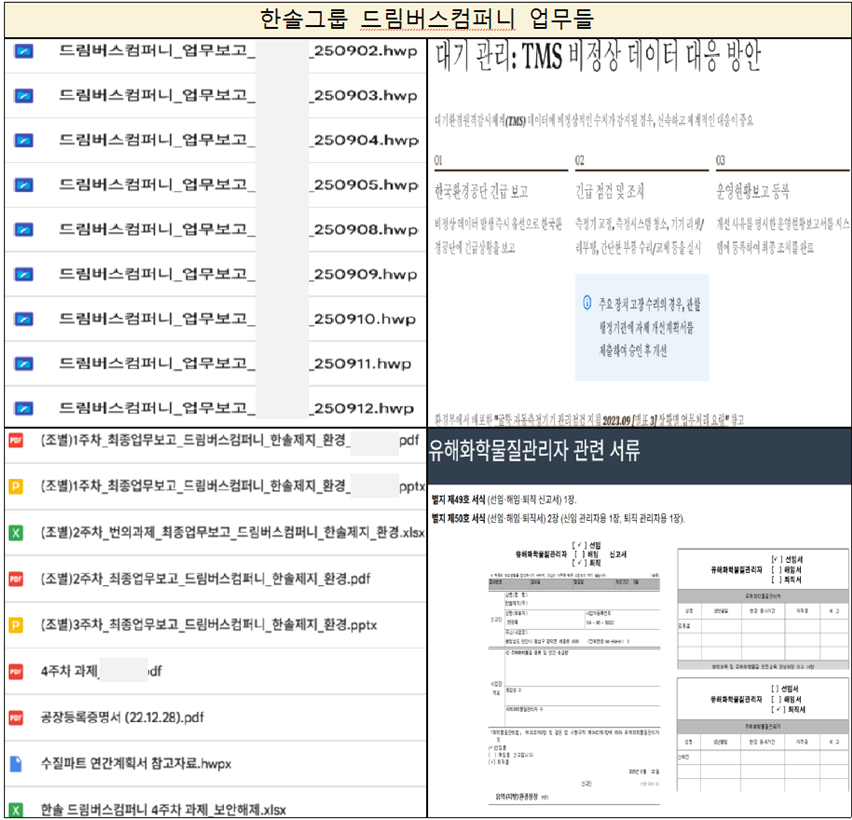
Task: Click the hwp icon beside file 250903.hwp
Action: coord(23,96)
